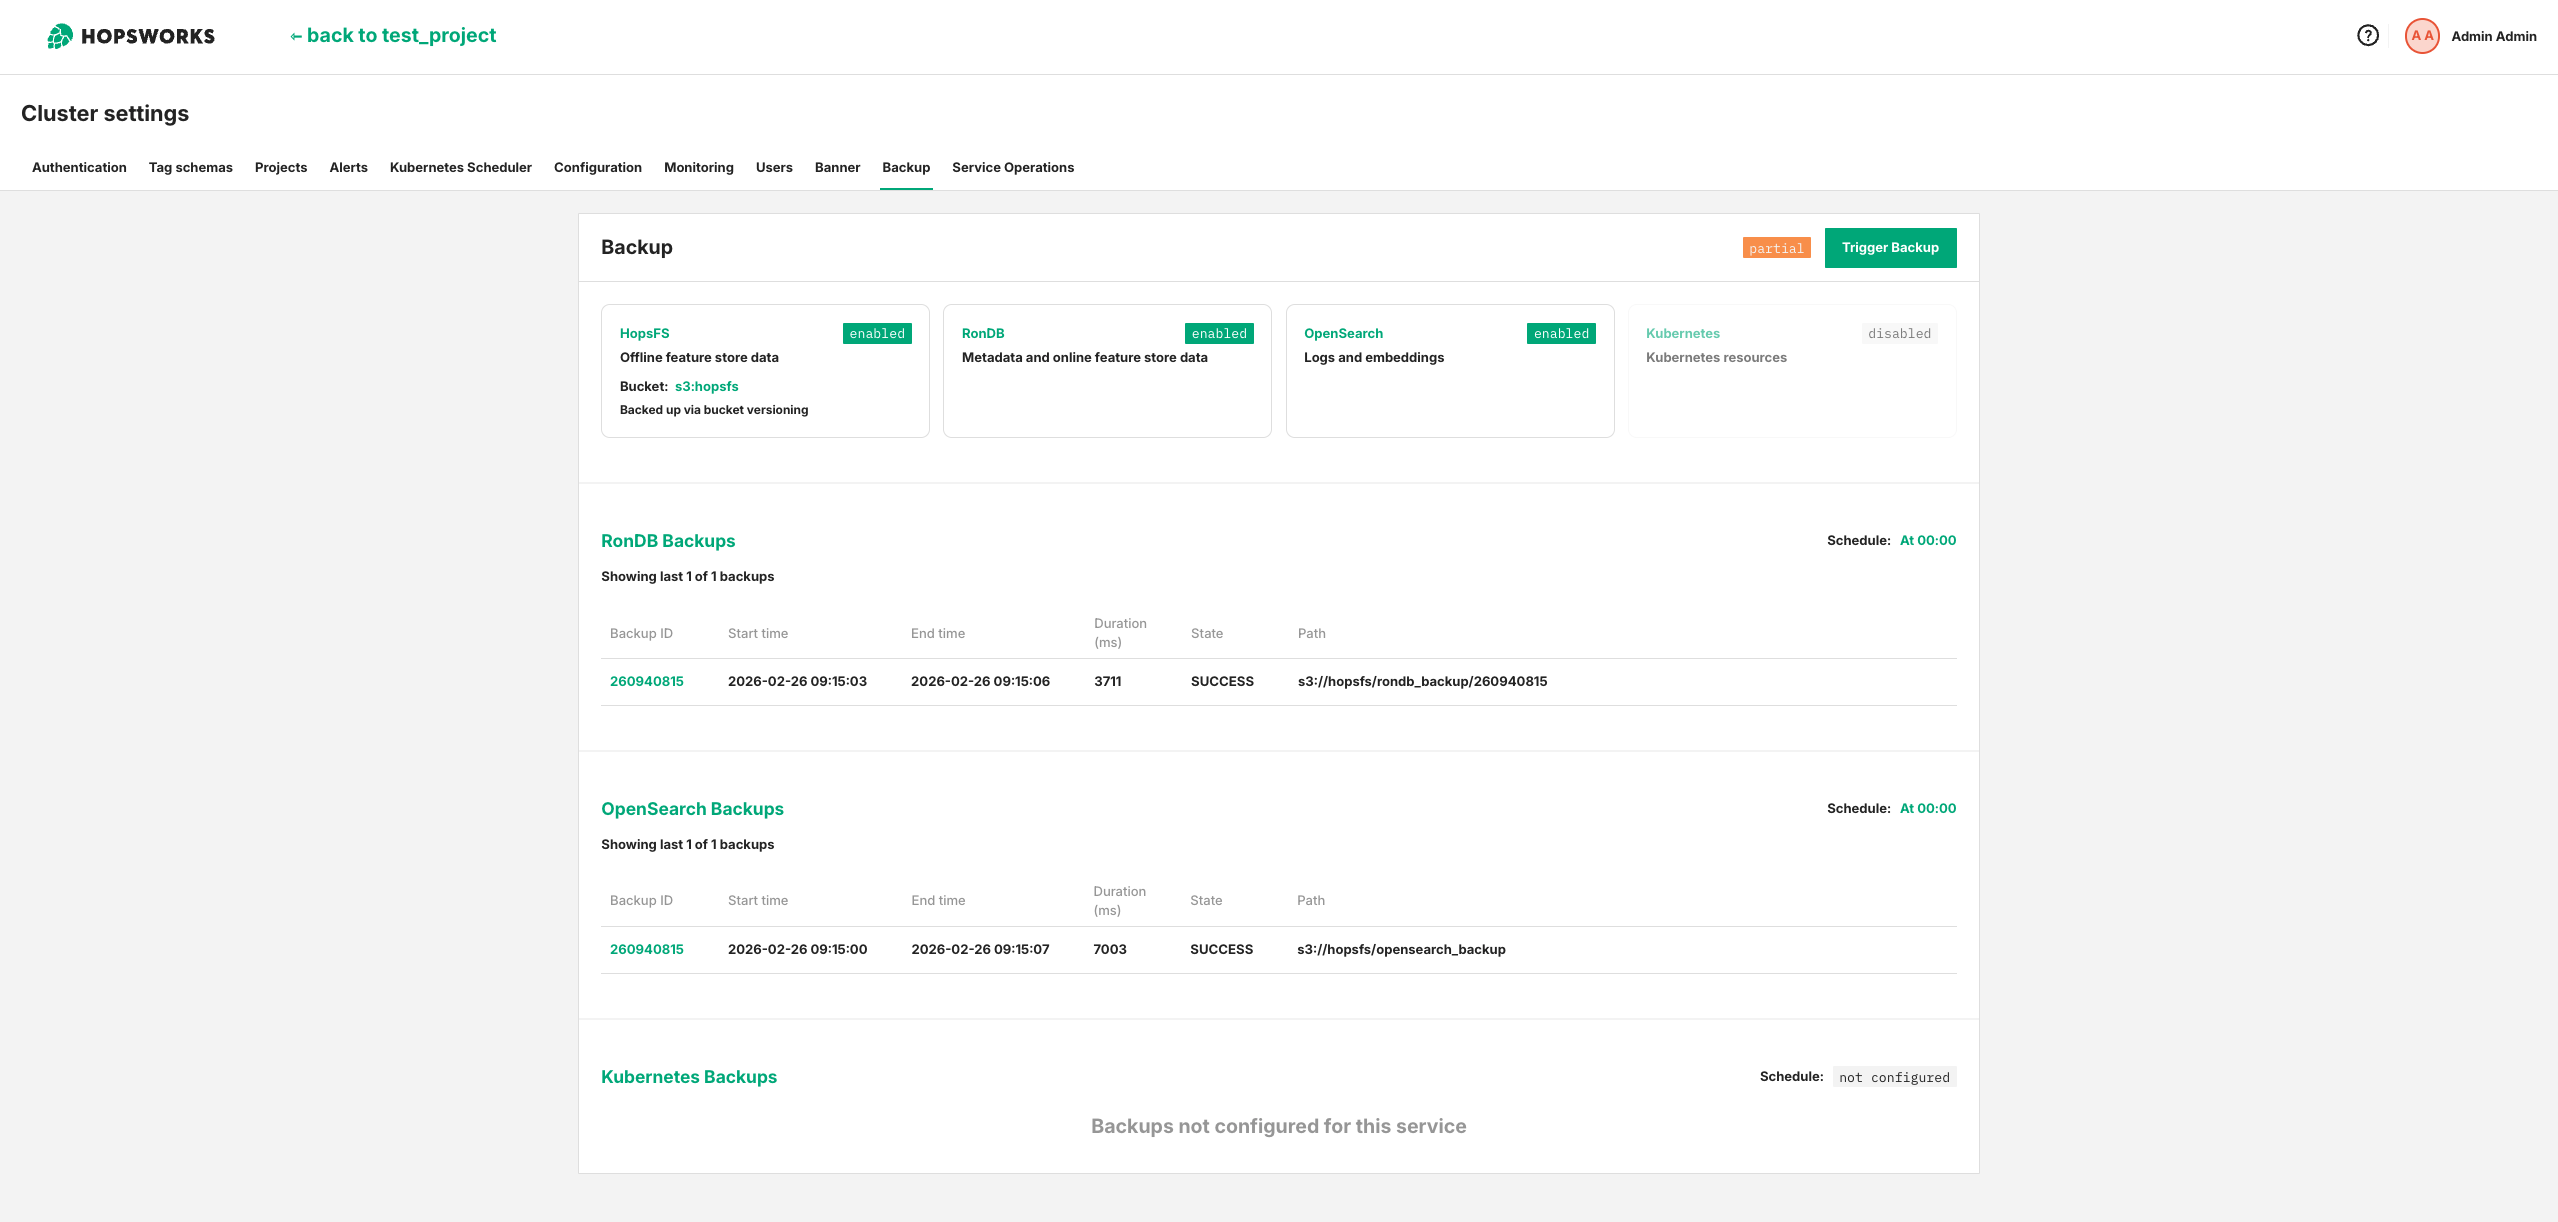
Task: Click the OpenSearch row SUCCESS state
Action: coord(1221,949)
